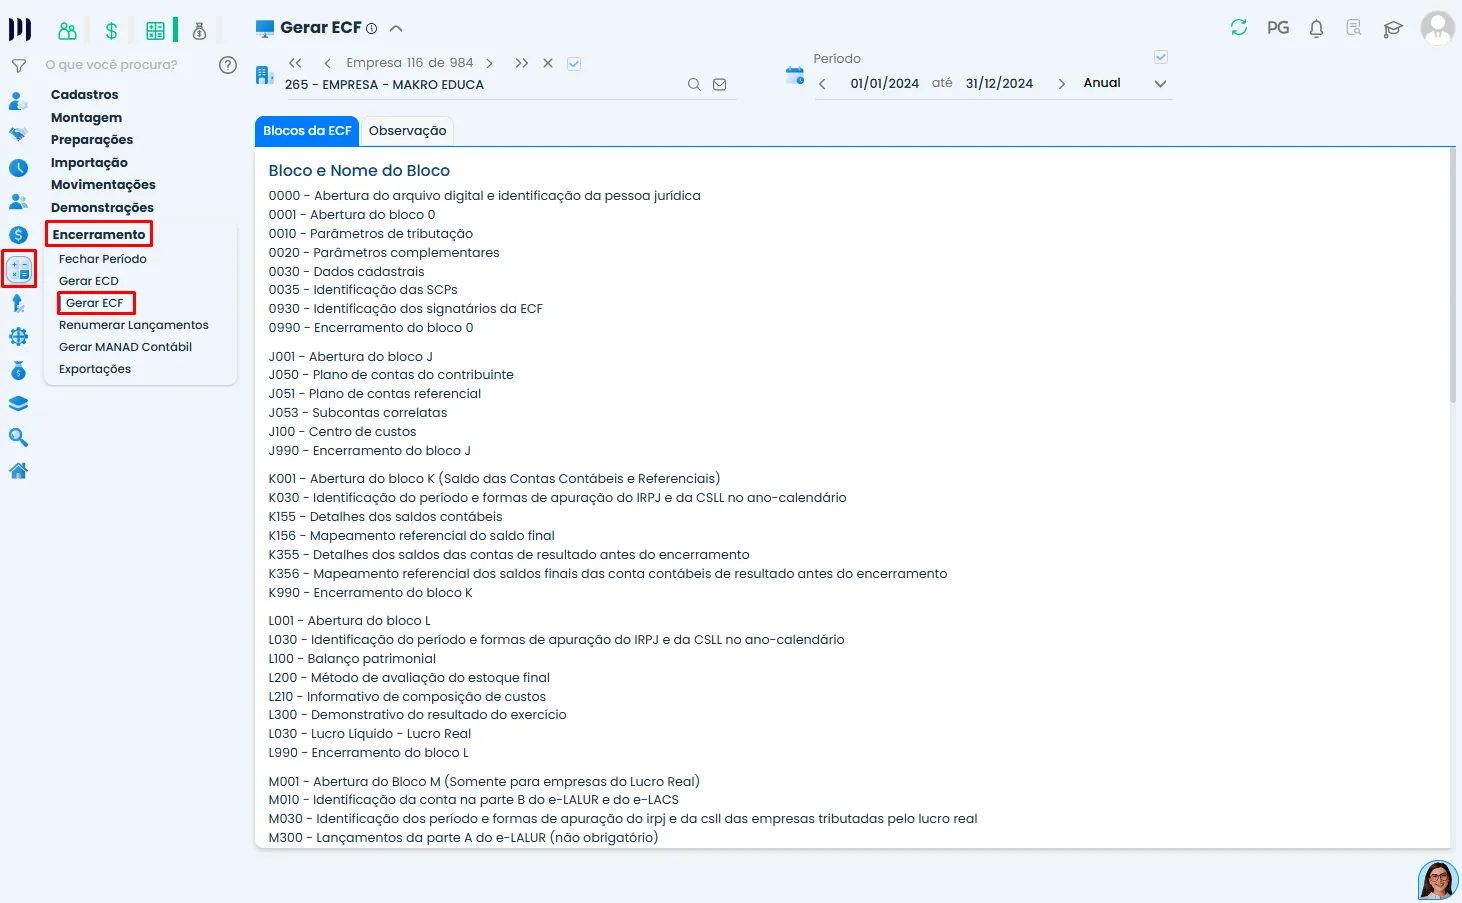Image resolution: width=1462 pixels, height=903 pixels.
Task: Toggle the checkbox beside company navigation
Action: click(574, 62)
